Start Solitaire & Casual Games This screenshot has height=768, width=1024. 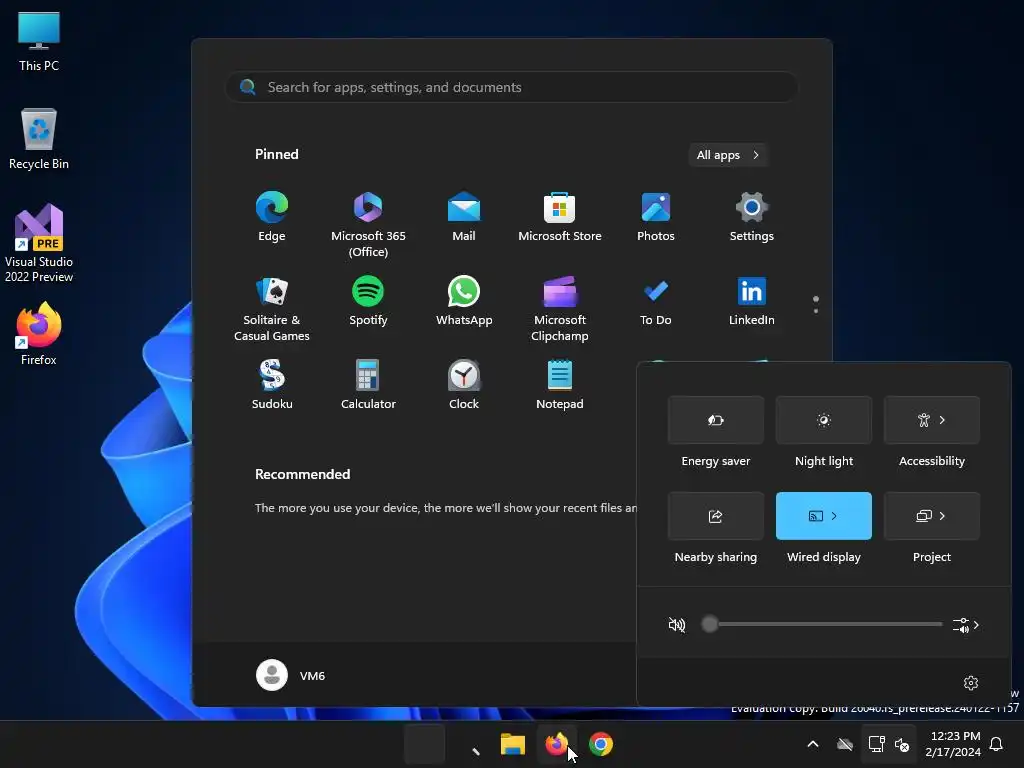coord(272,309)
